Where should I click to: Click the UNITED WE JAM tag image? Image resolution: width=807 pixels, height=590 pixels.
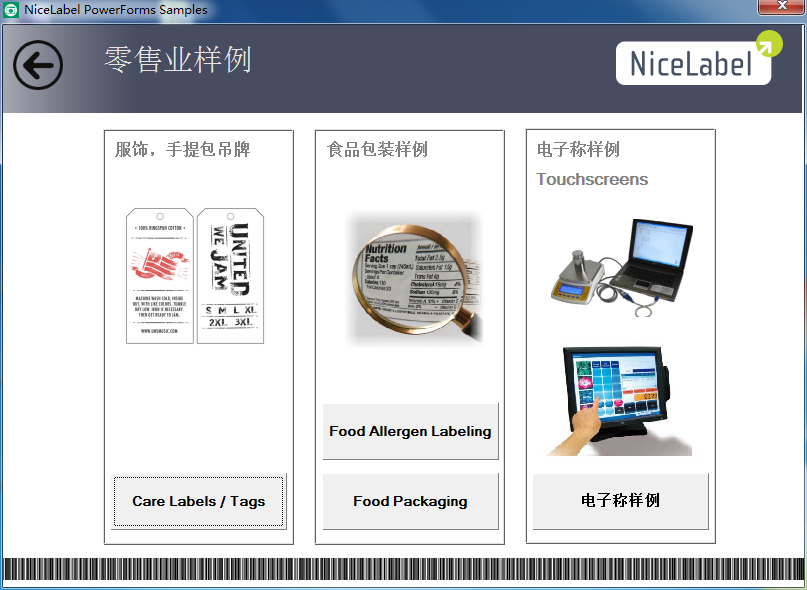[231, 273]
